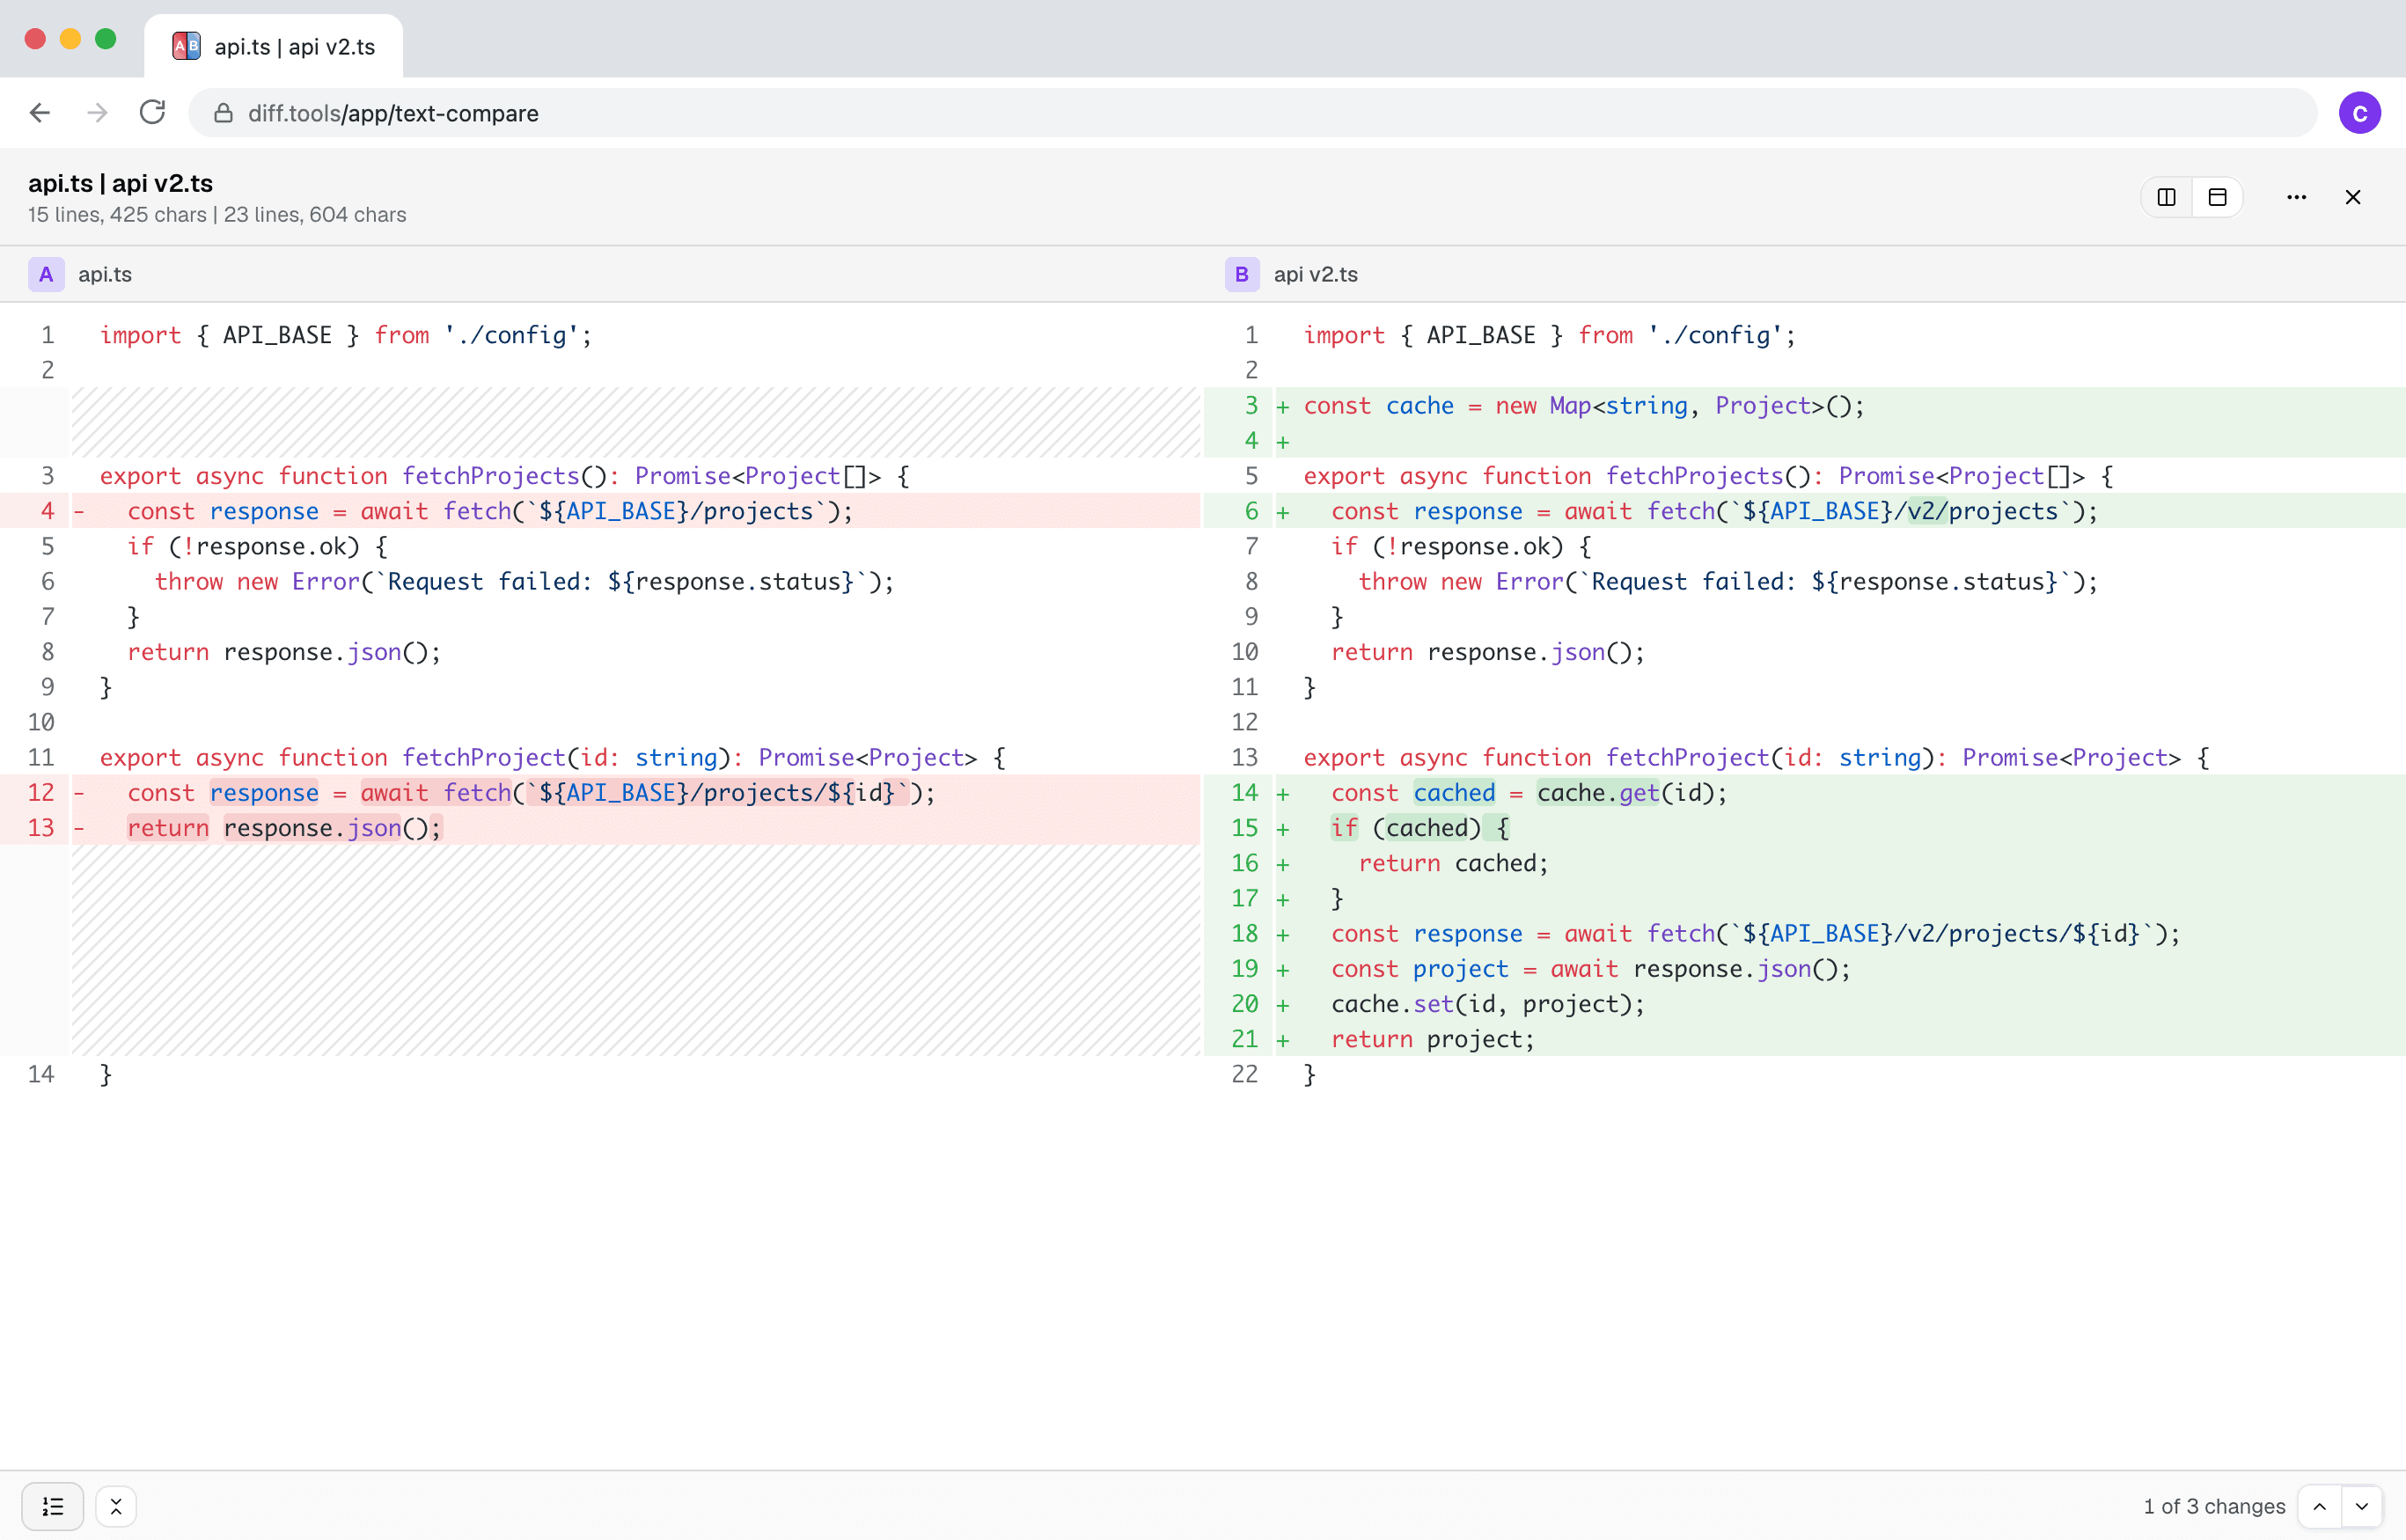
Task: Close the comparison with the X icon
Action: (2352, 197)
